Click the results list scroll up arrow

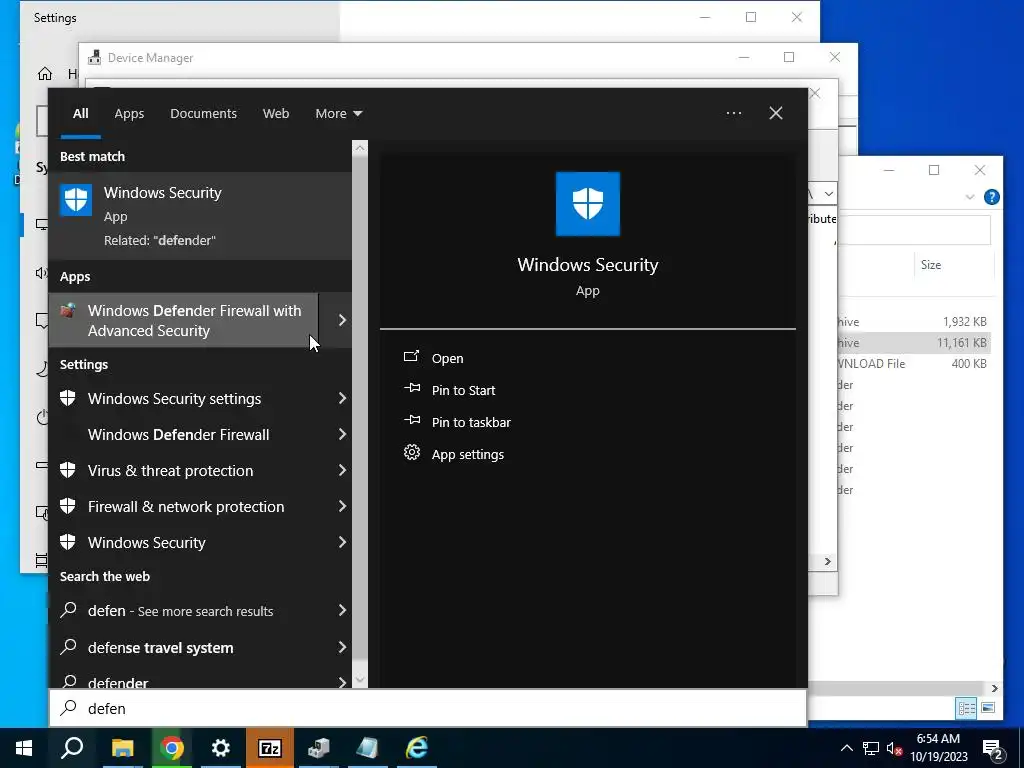click(x=360, y=148)
